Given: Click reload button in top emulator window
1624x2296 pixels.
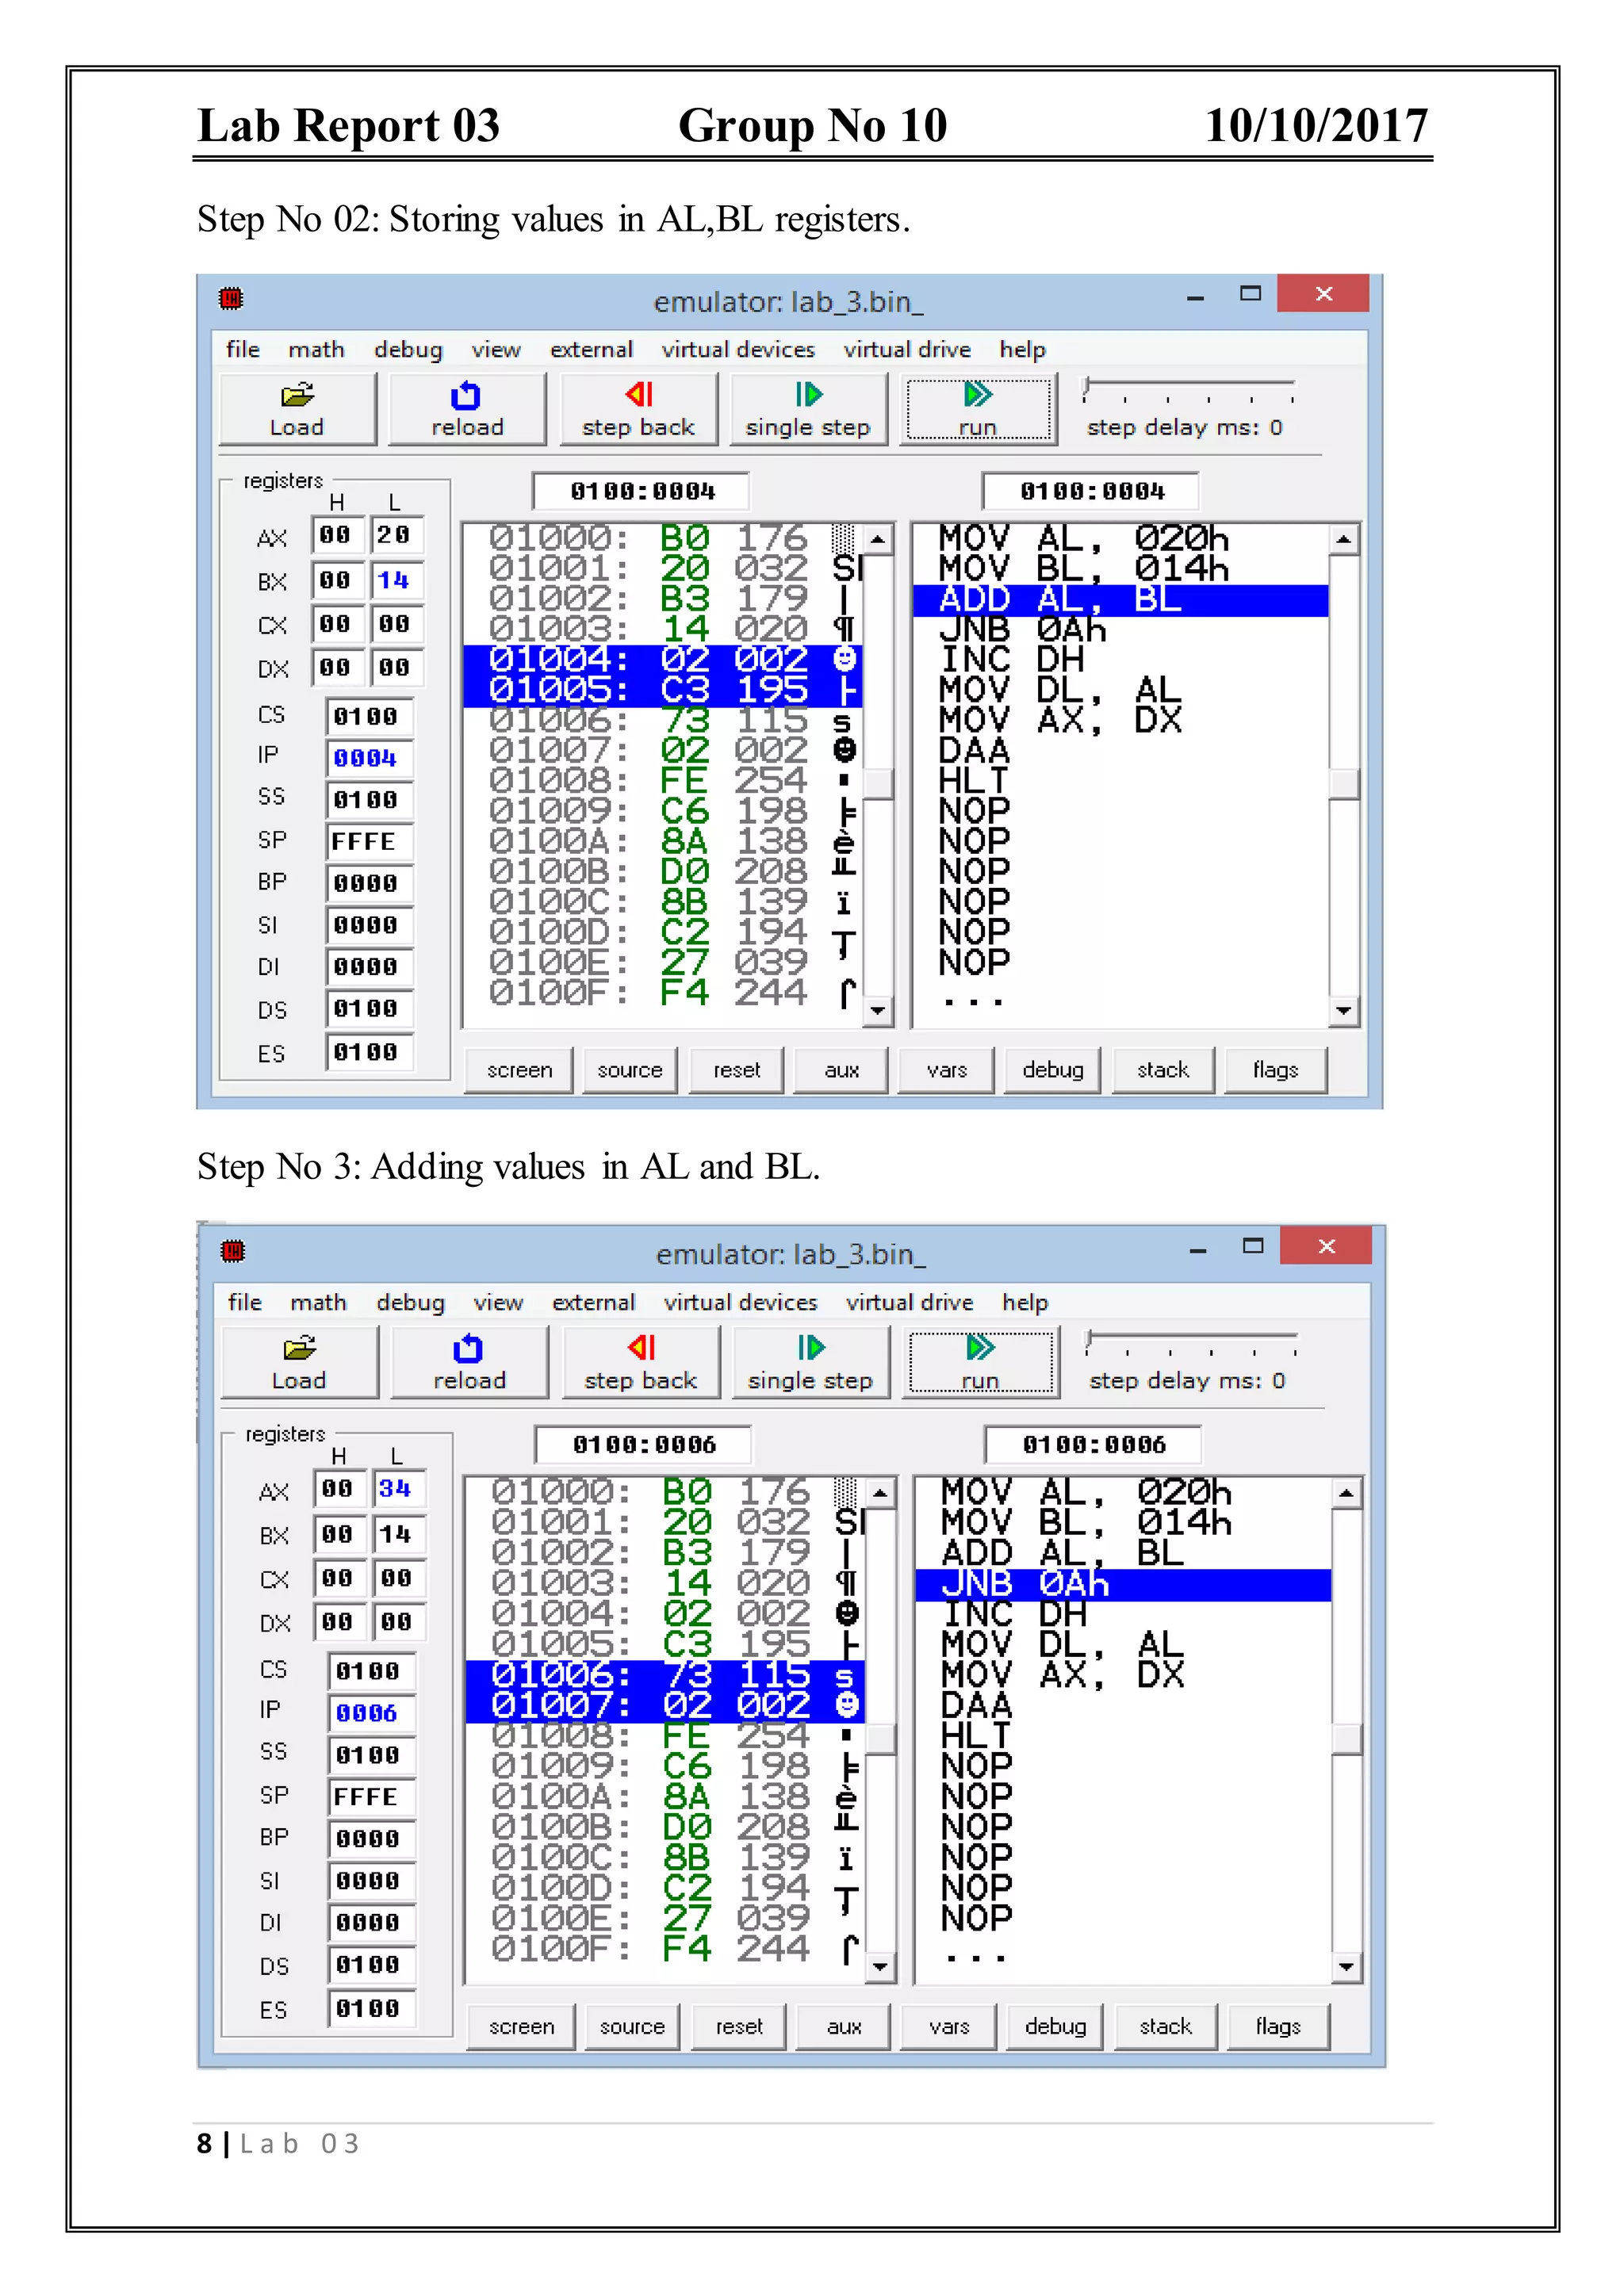Looking at the screenshot, I should [467, 409].
